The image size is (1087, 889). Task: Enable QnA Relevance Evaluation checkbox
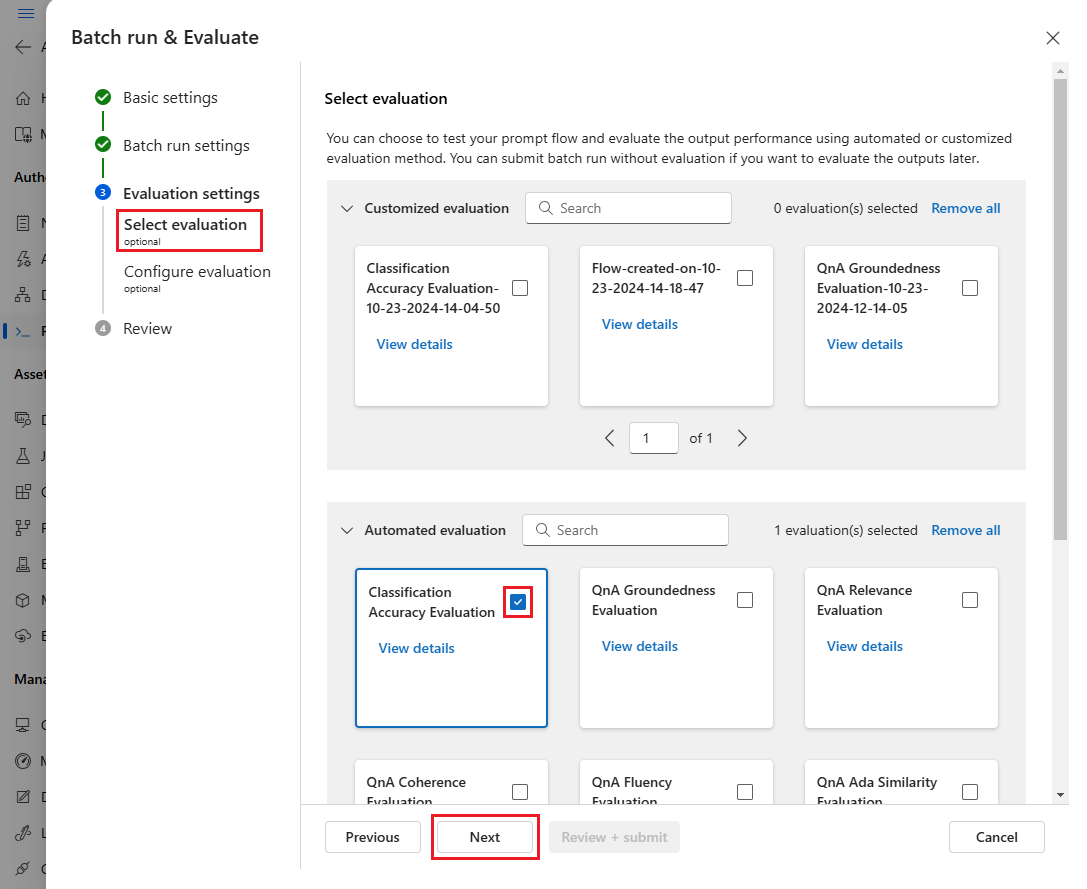[970, 600]
